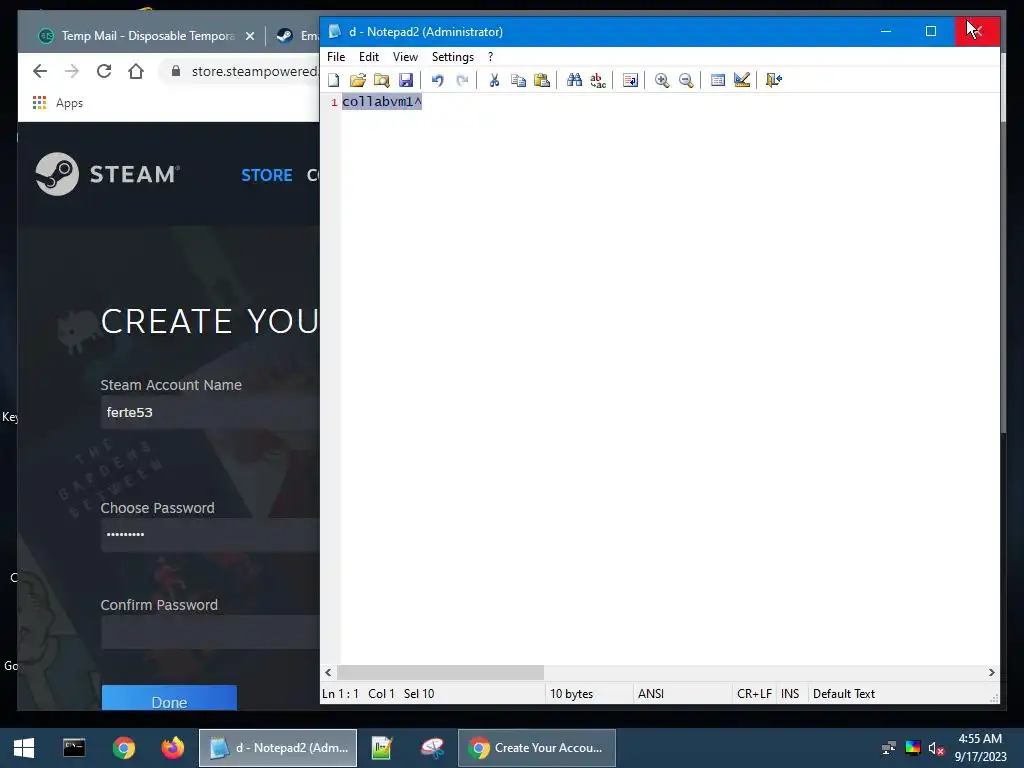Open Replace with the abc icon

598,80
